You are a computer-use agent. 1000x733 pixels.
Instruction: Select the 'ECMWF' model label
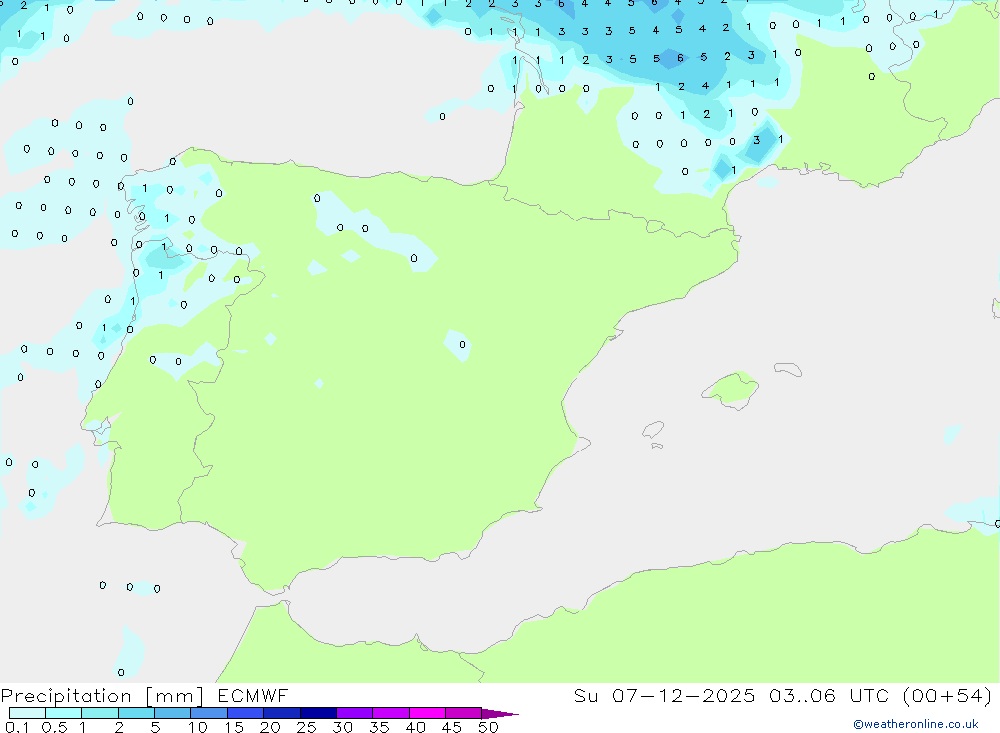point(253,695)
